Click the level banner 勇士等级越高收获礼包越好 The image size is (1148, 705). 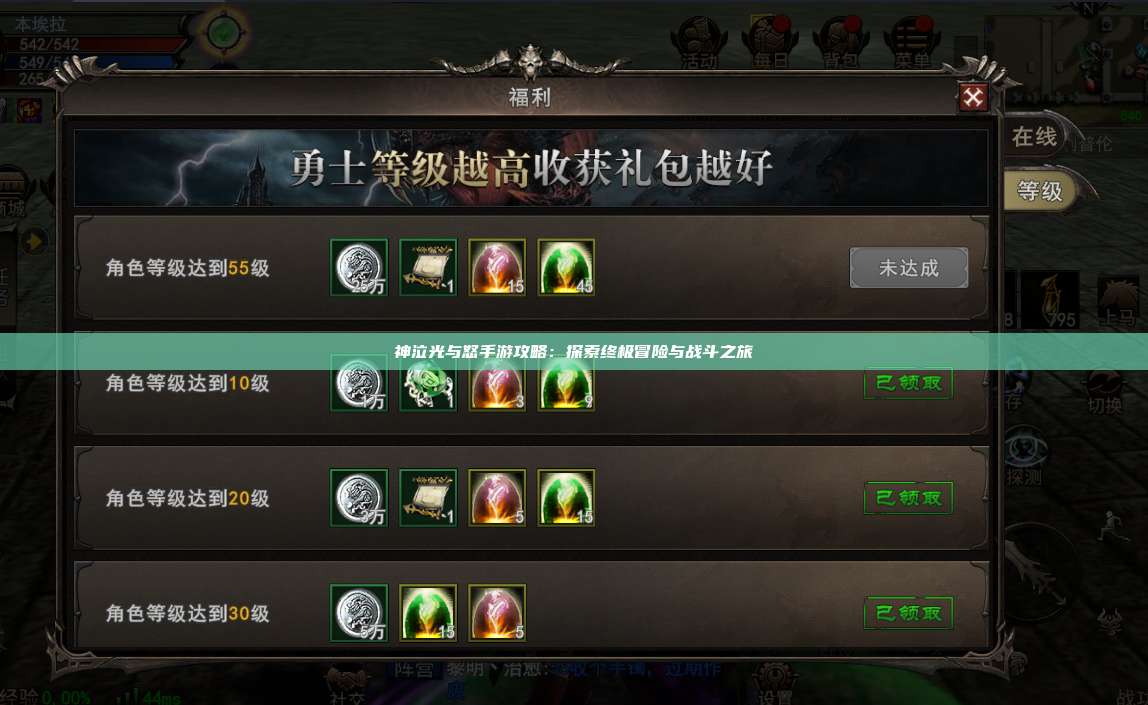(x=531, y=168)
